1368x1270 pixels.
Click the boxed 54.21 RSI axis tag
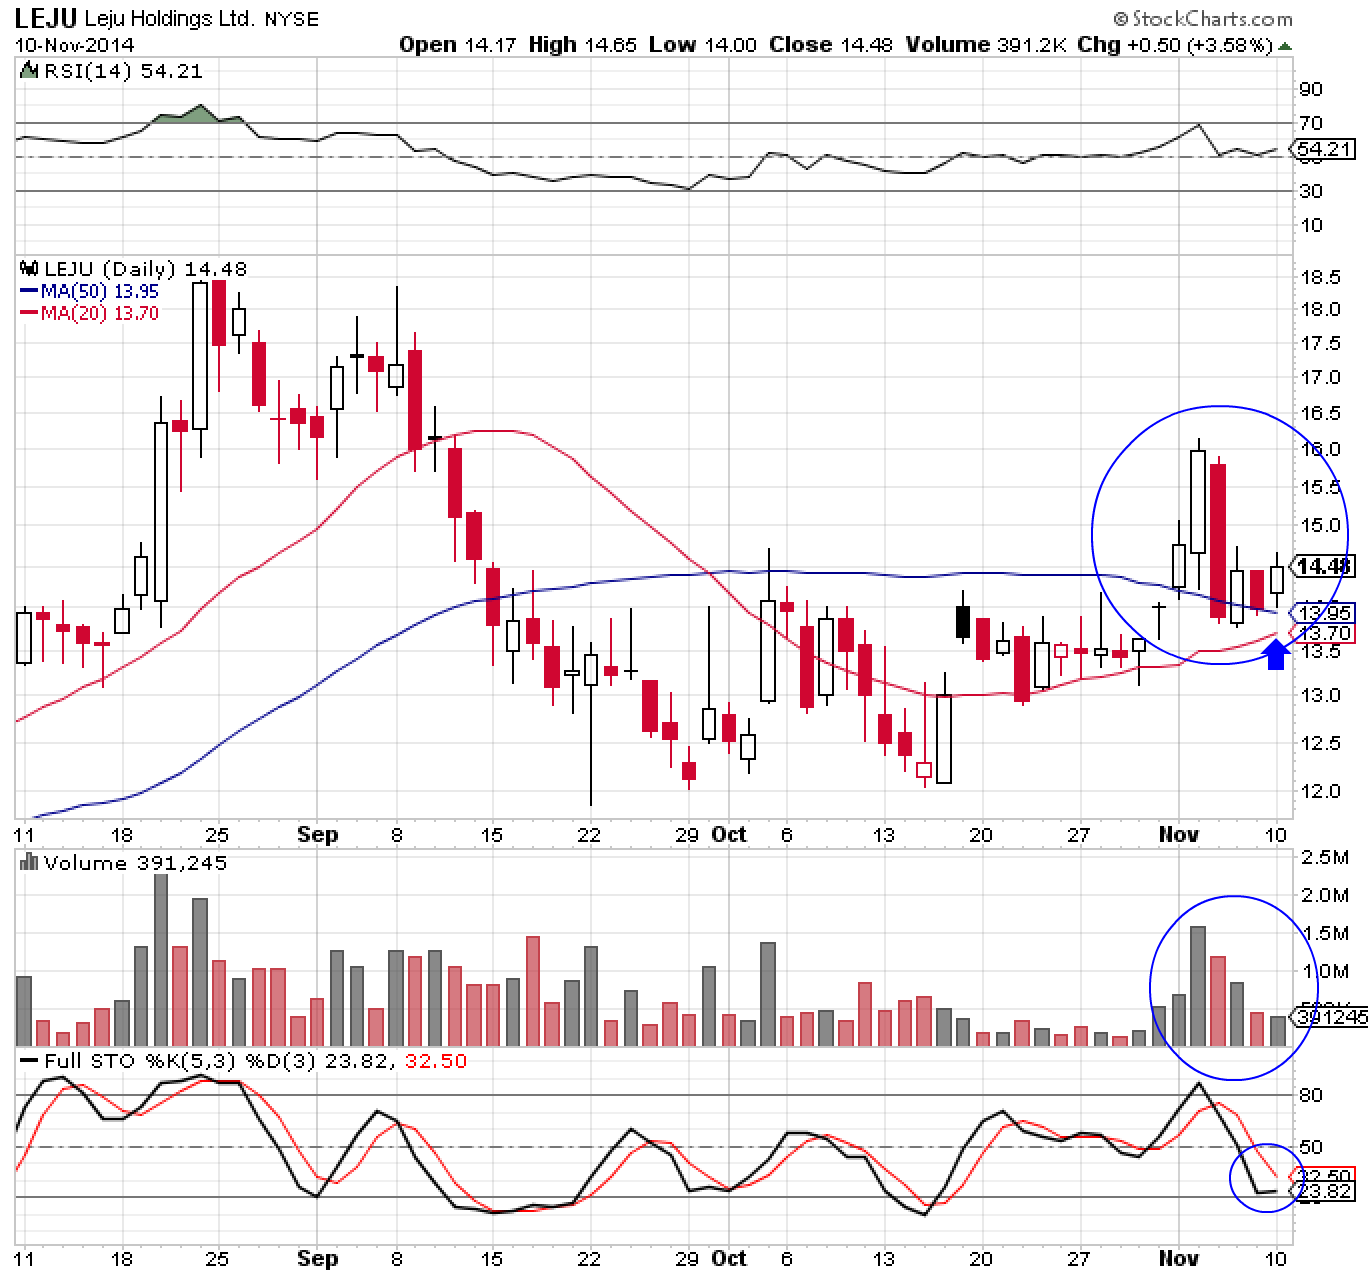[x=1324, y=150]
